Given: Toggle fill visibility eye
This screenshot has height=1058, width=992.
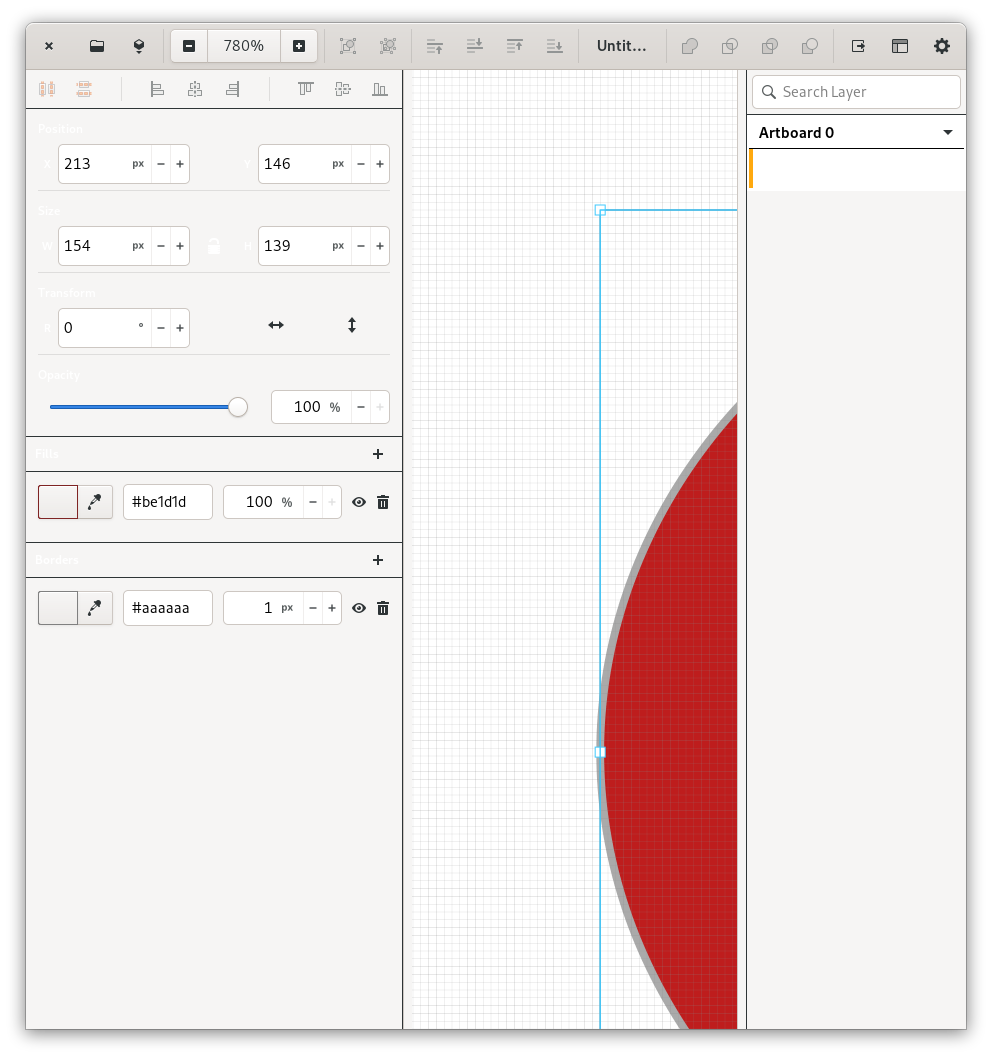Looking at the screenshot, I should click(x=359, y=502).
